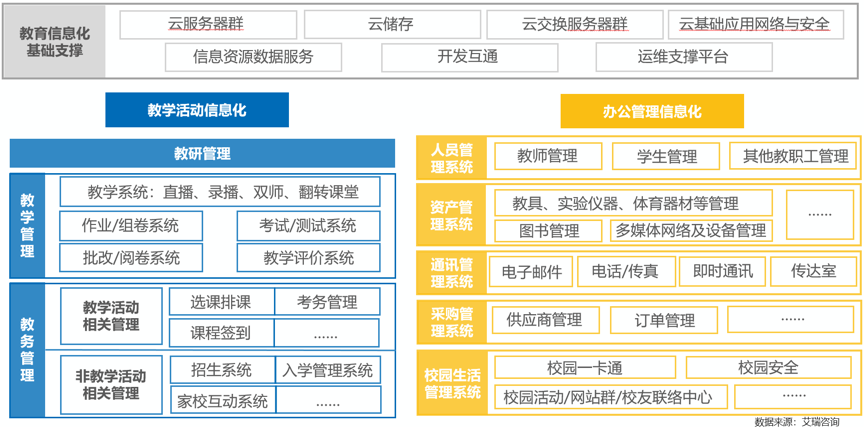Click the blue 教学活动信息化 header
864x427 pixels.
[x=197, y=110]
